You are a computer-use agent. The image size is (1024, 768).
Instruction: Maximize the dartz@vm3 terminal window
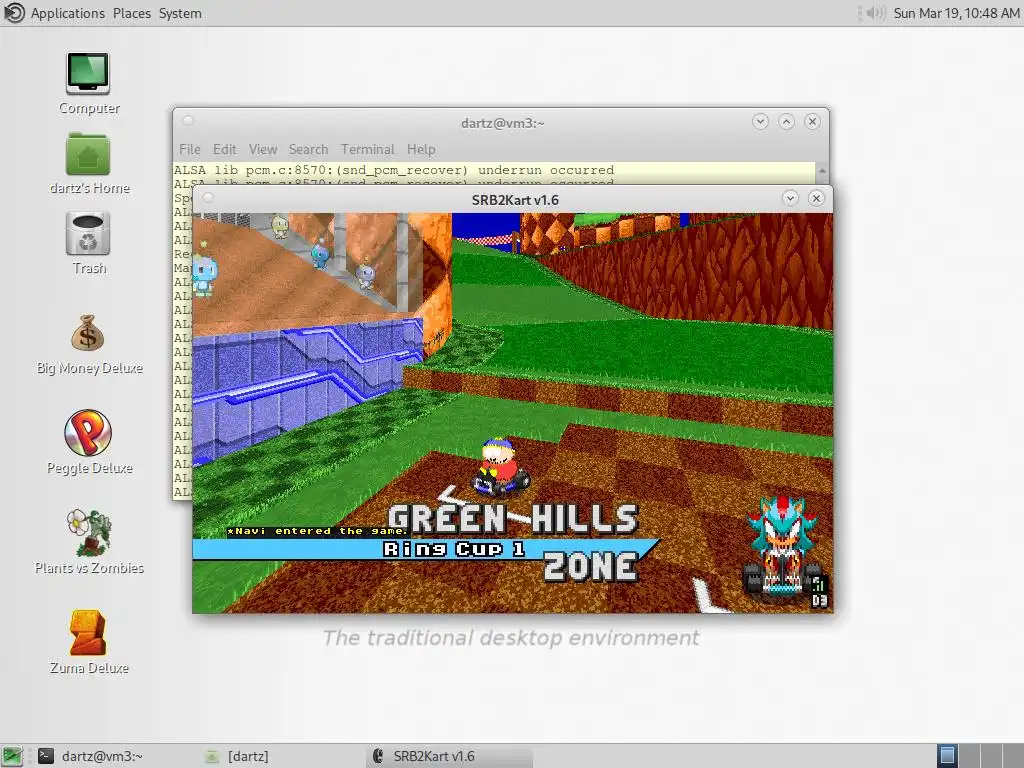point(786,121)
